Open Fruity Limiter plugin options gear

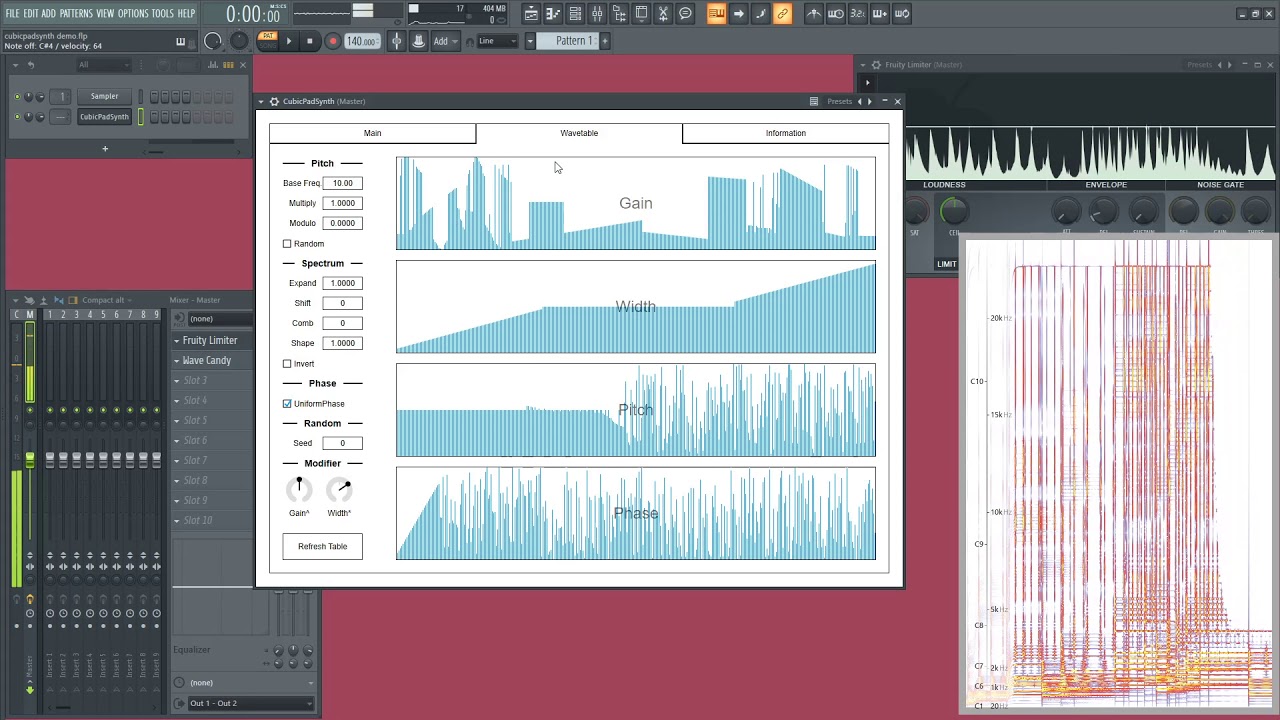coord(876,65)
